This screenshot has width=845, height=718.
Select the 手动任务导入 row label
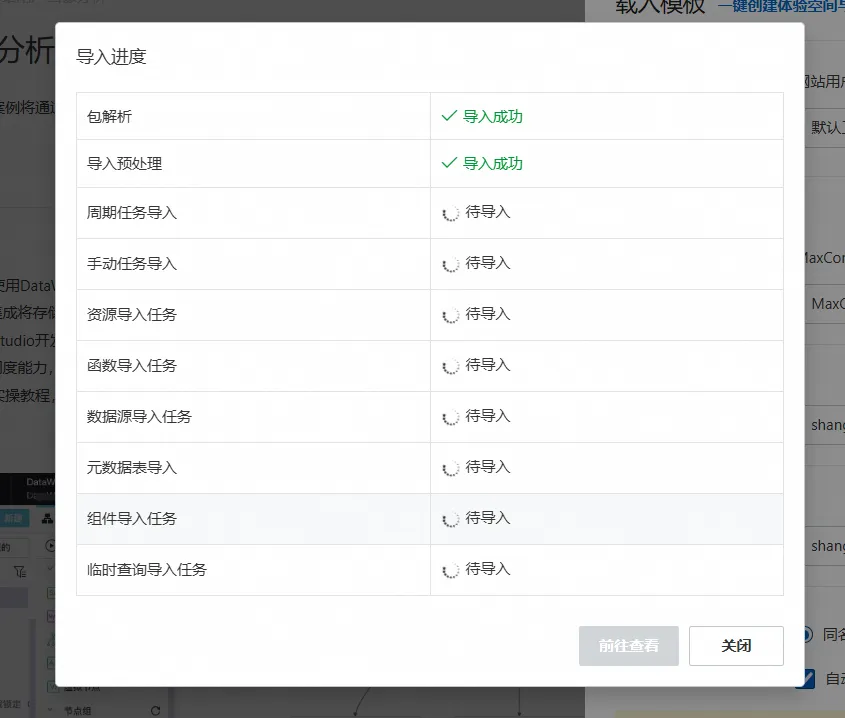(132, 264)
